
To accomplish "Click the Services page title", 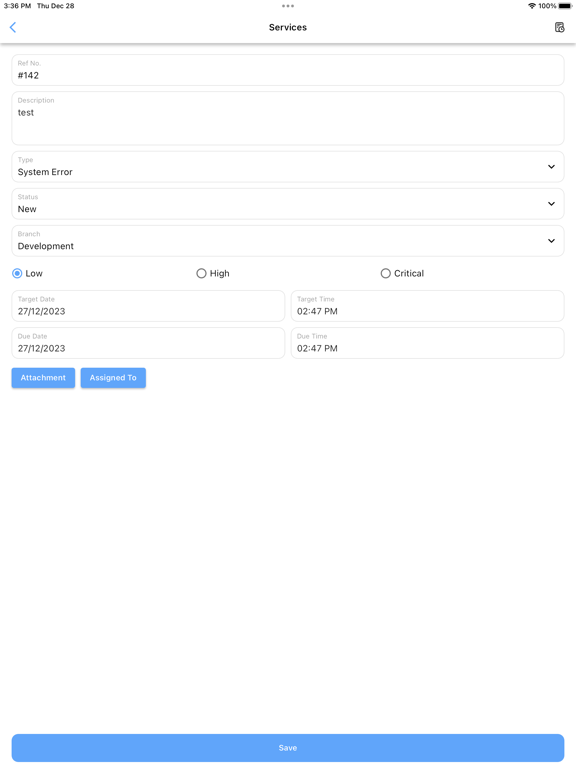I will [288, 27].
